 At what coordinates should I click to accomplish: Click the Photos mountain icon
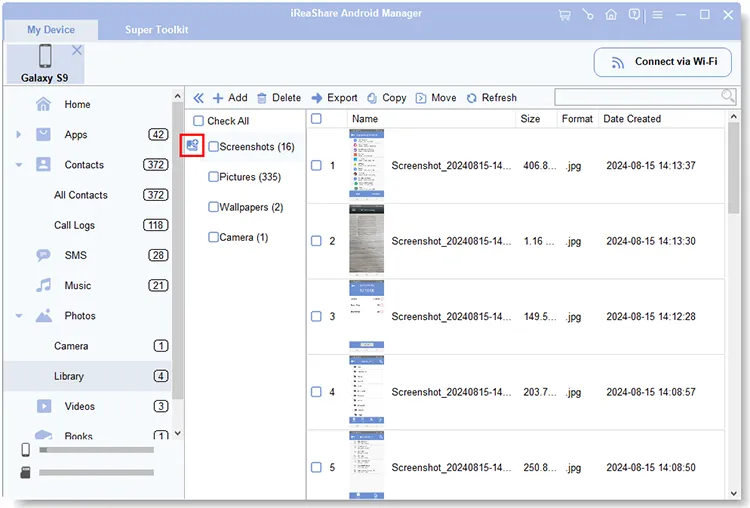(44, 316)
